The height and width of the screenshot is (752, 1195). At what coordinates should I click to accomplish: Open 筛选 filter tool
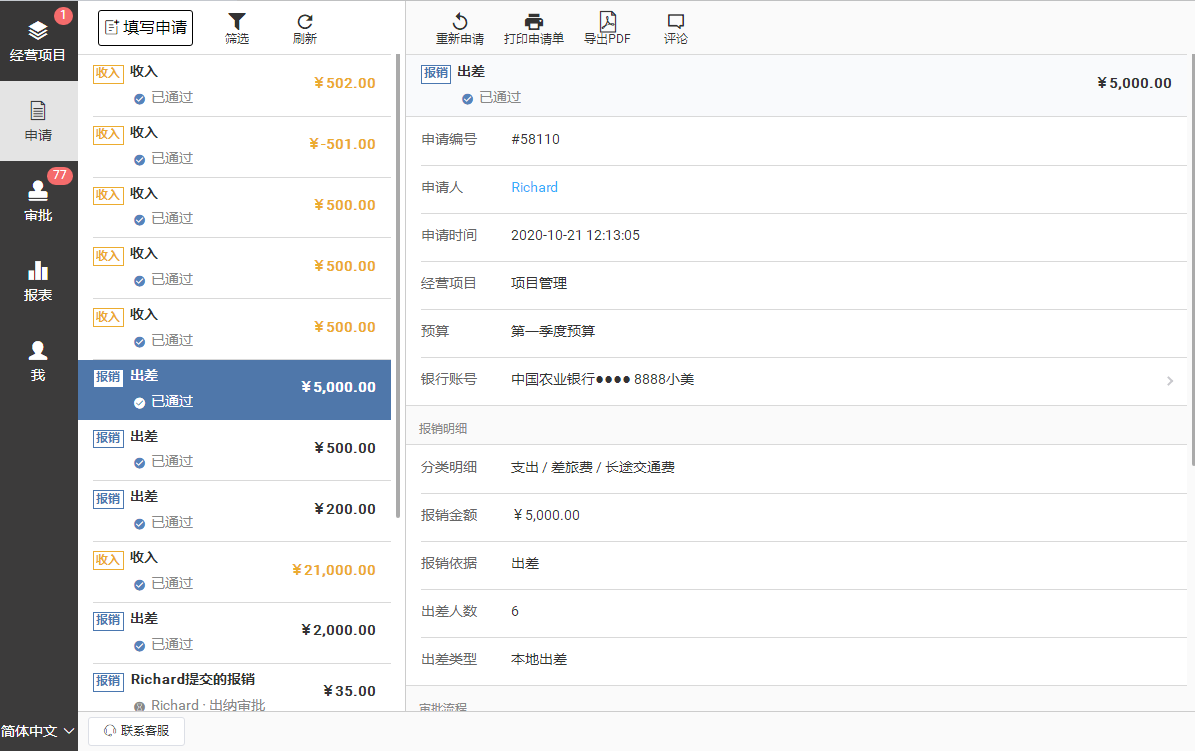(x=237, y=28)
